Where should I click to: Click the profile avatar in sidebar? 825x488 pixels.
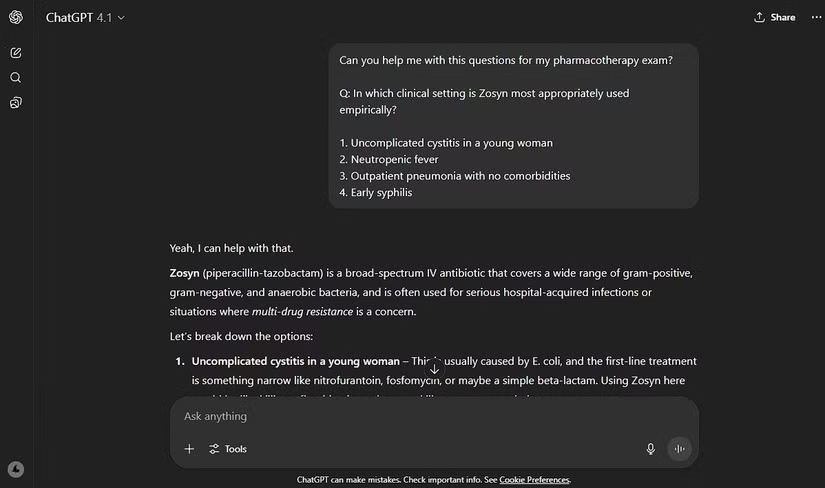pos(16,469)
